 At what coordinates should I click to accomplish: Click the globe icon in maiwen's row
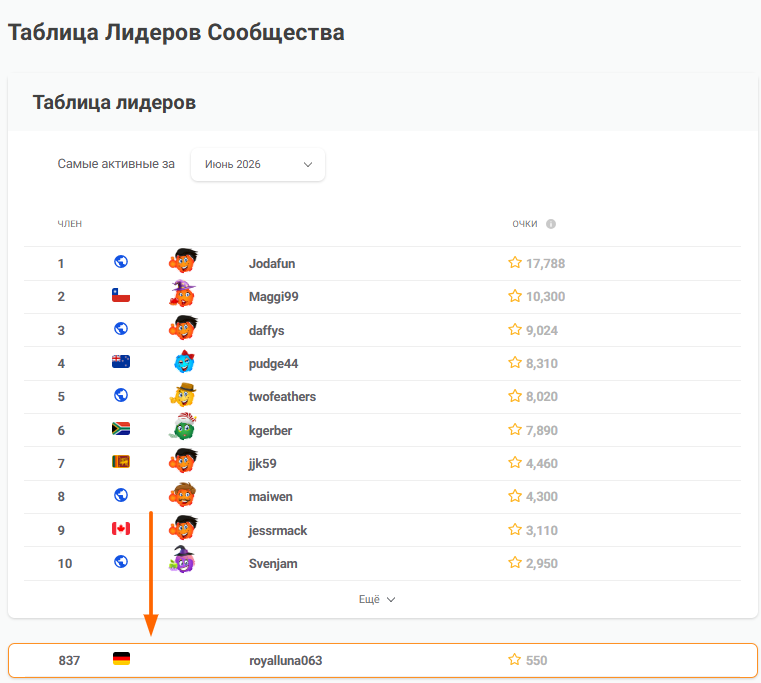[x=121, y=495]
